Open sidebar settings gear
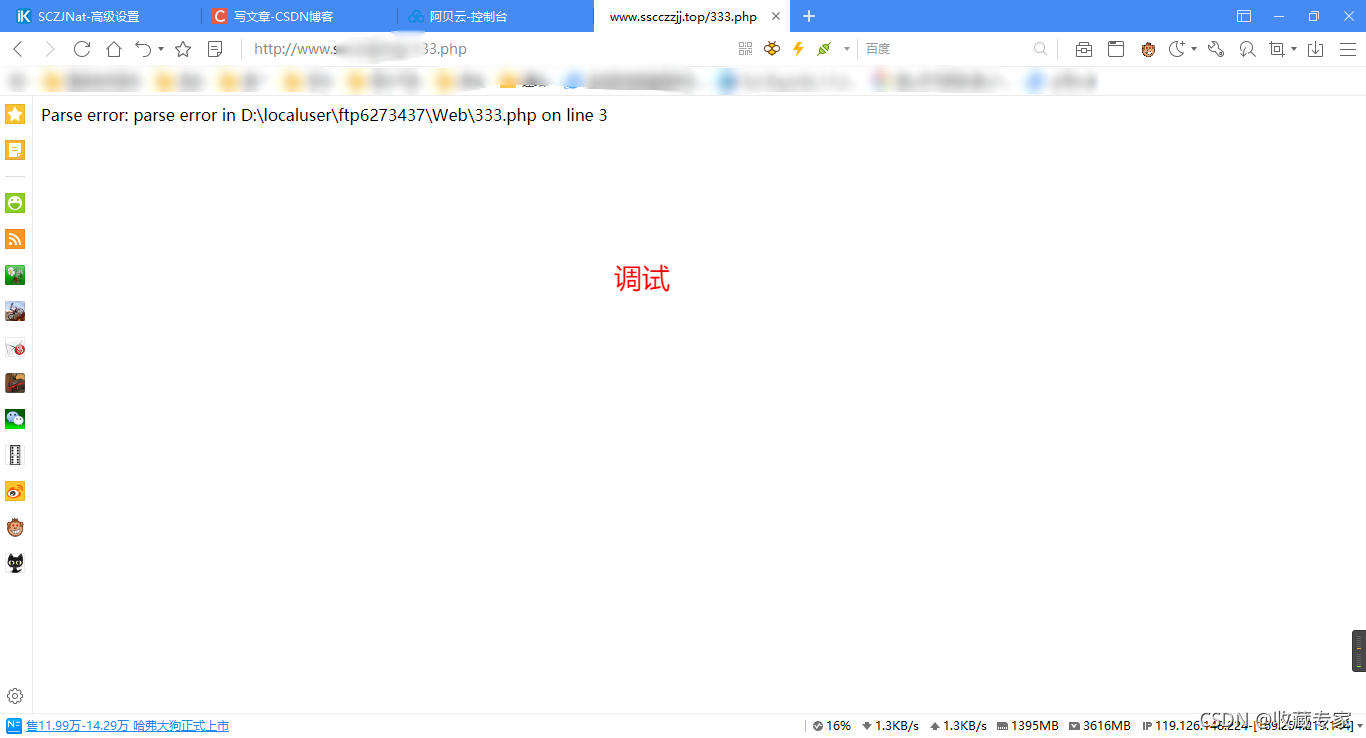1366x738 pixels. 15,696
